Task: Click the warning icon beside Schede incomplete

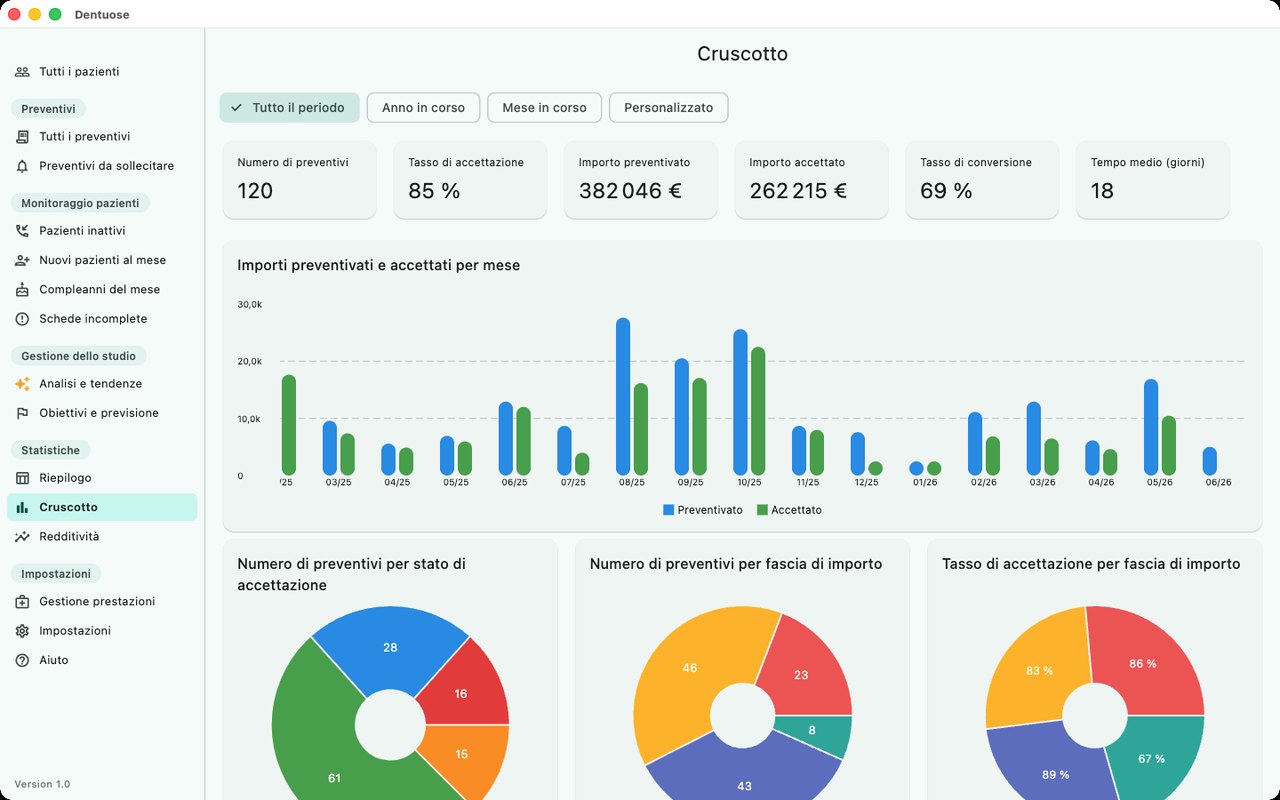Action: pyautogui.click(x=22, y=319)
